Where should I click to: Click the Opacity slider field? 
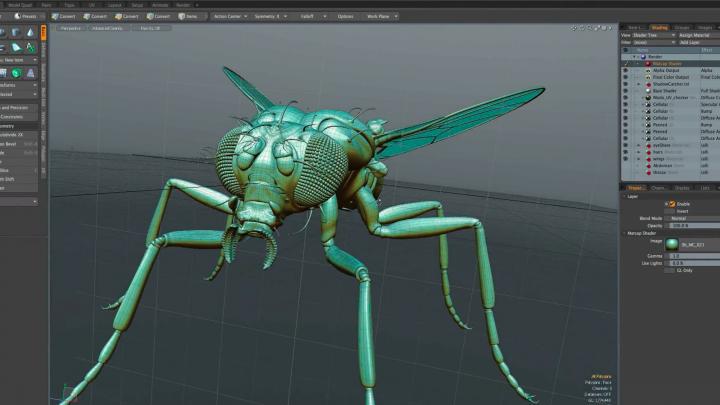coord(690,226)
